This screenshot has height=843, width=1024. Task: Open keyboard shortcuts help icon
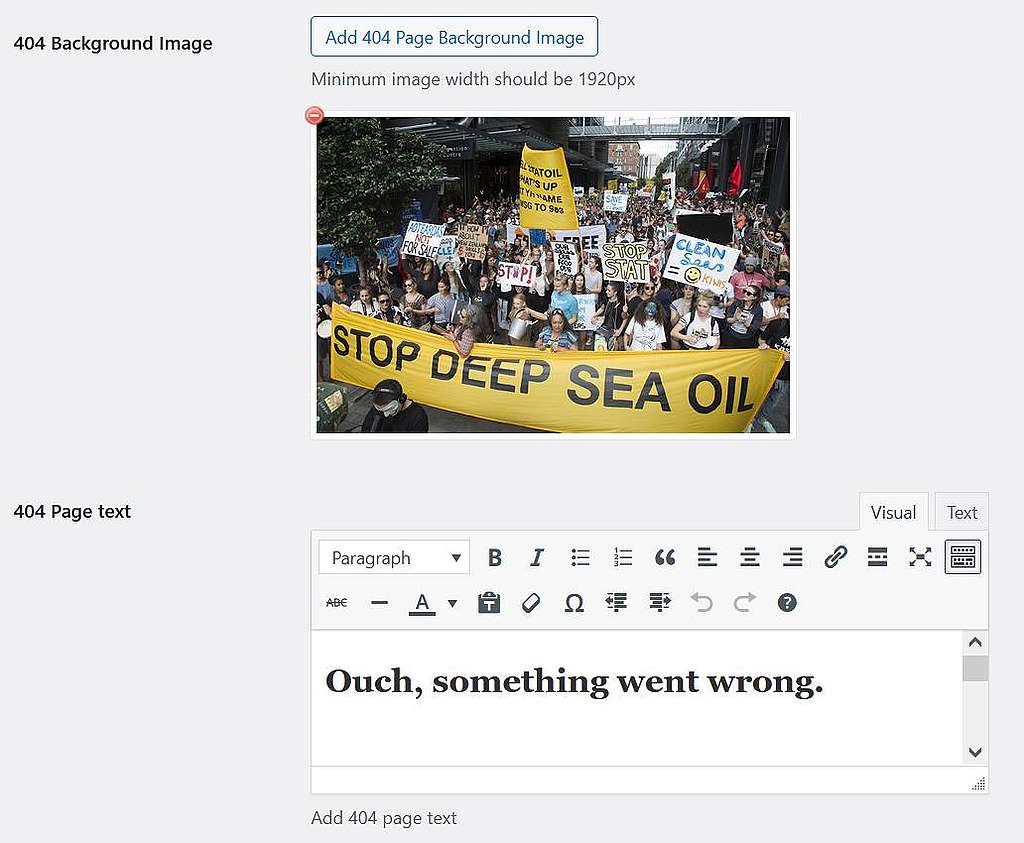point(787,603)
